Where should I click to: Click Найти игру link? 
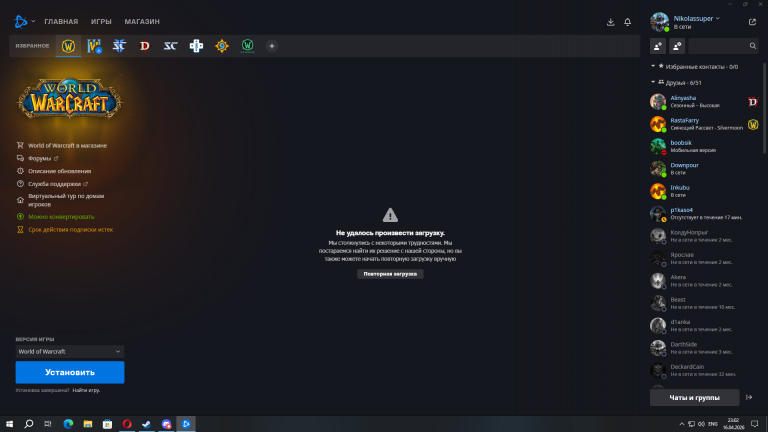click(86, 390)
